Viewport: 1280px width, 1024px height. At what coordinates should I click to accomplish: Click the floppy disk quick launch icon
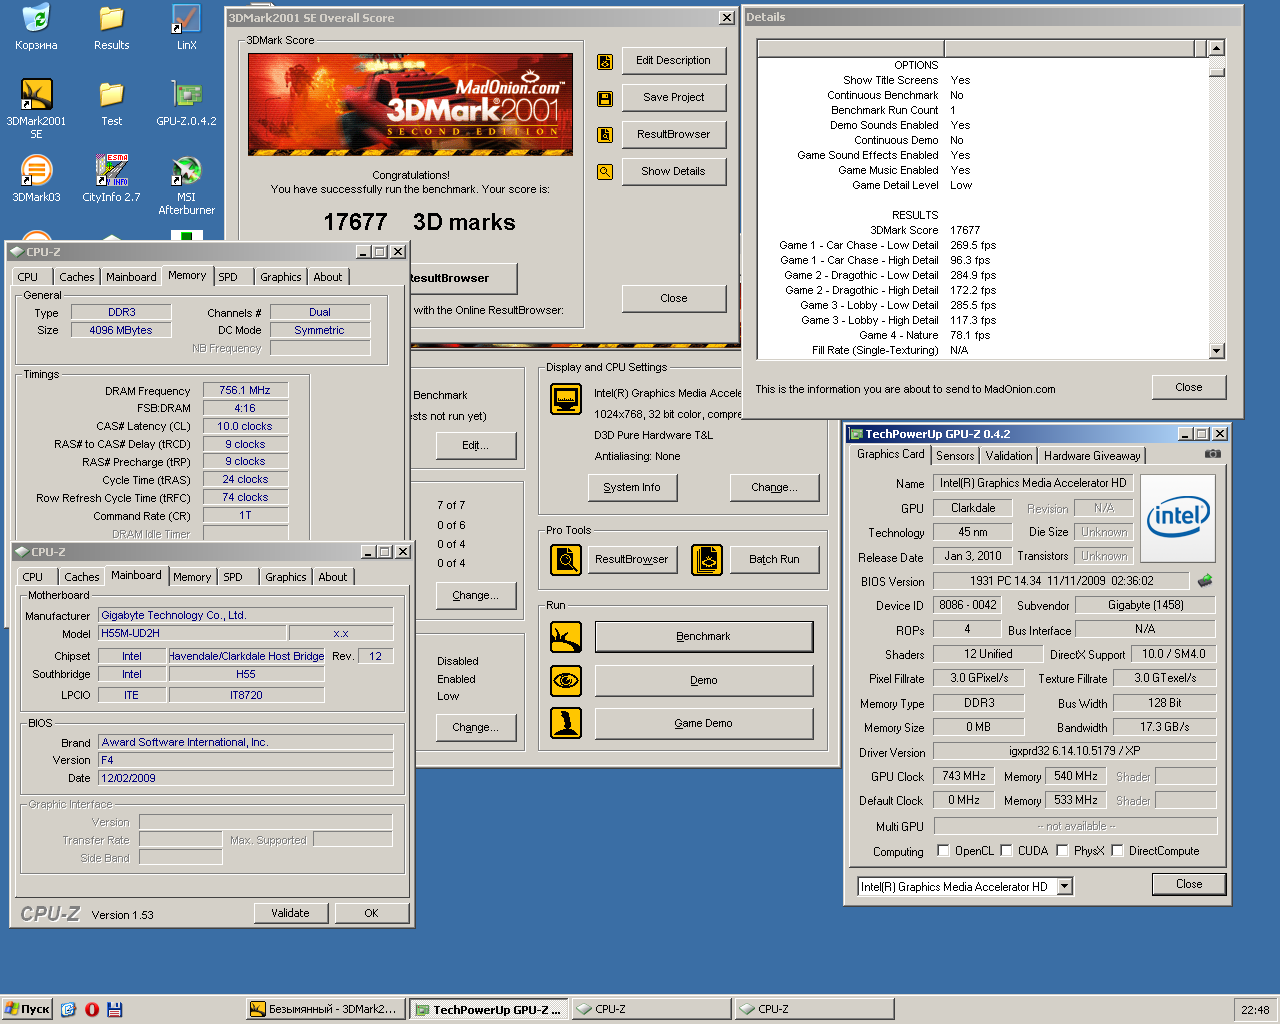114,1009
